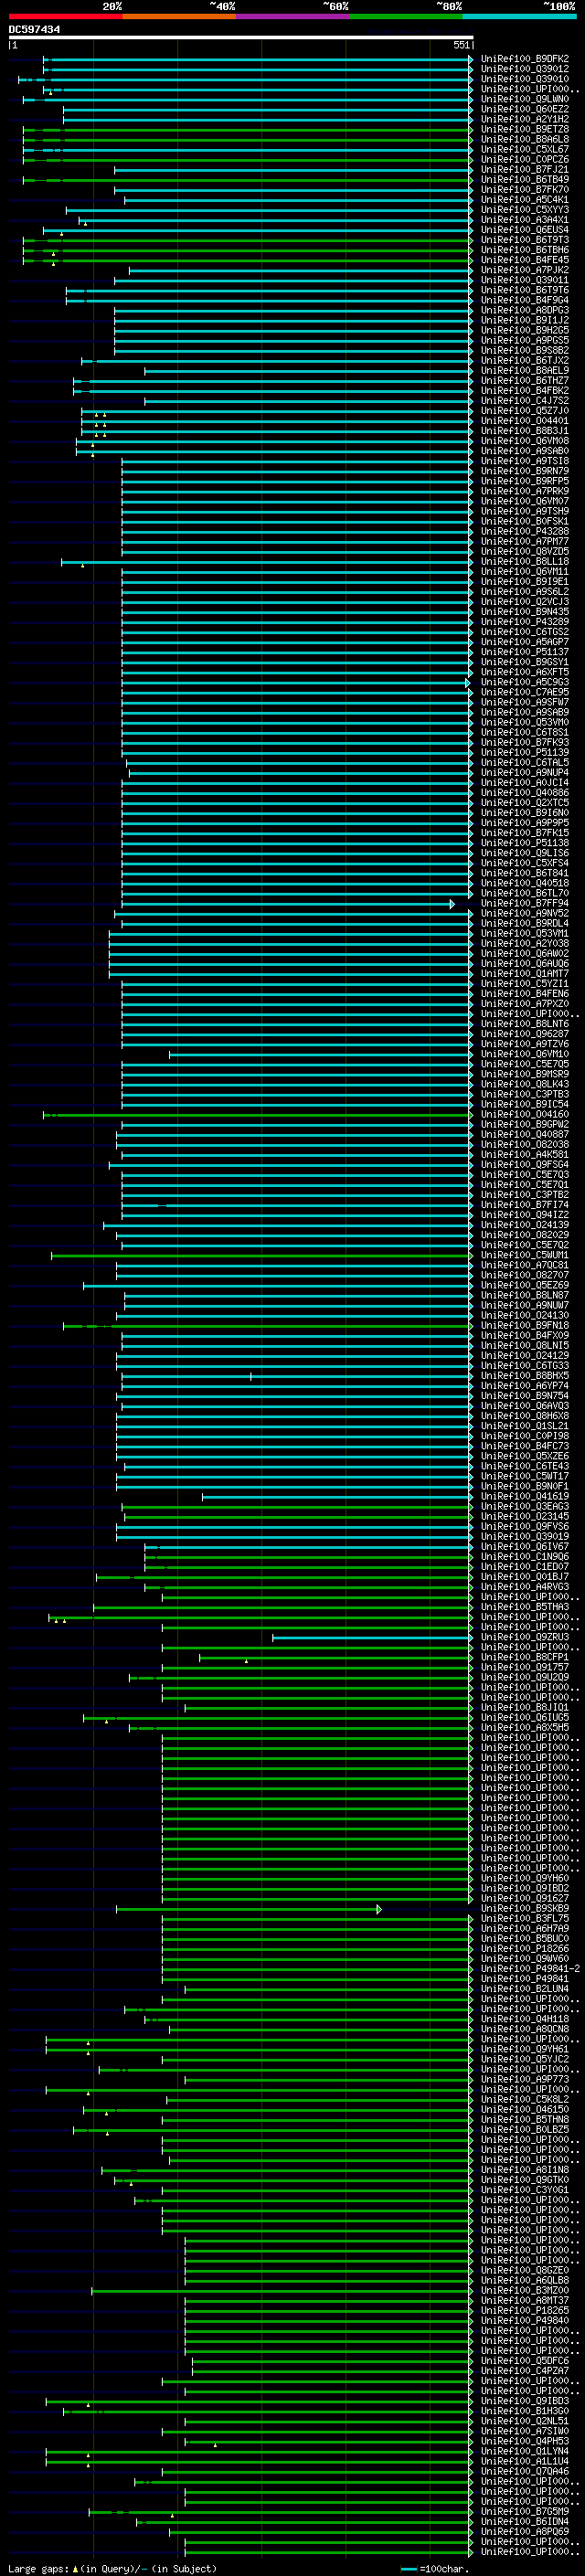Select hit UniRef100_B9ETZ8

point(525,129)
